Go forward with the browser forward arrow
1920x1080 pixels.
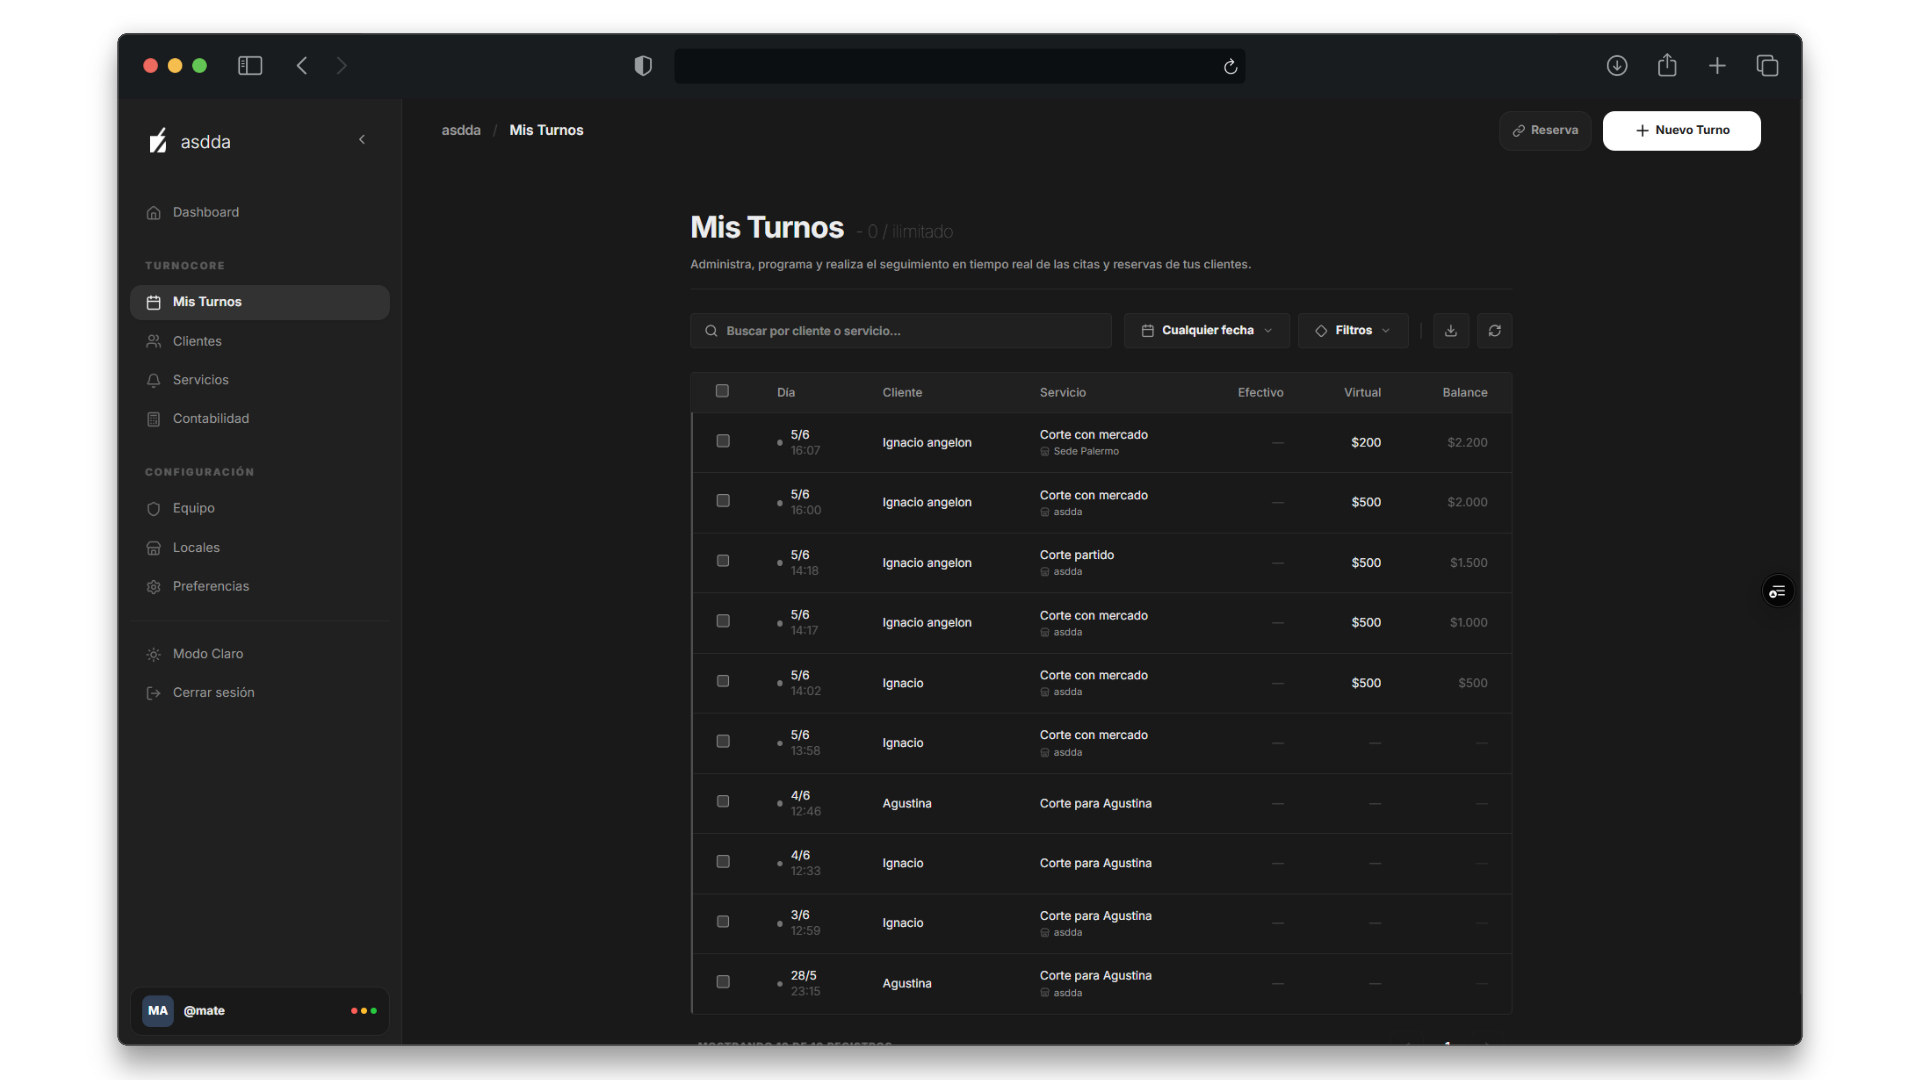click(x=341, y=66)
